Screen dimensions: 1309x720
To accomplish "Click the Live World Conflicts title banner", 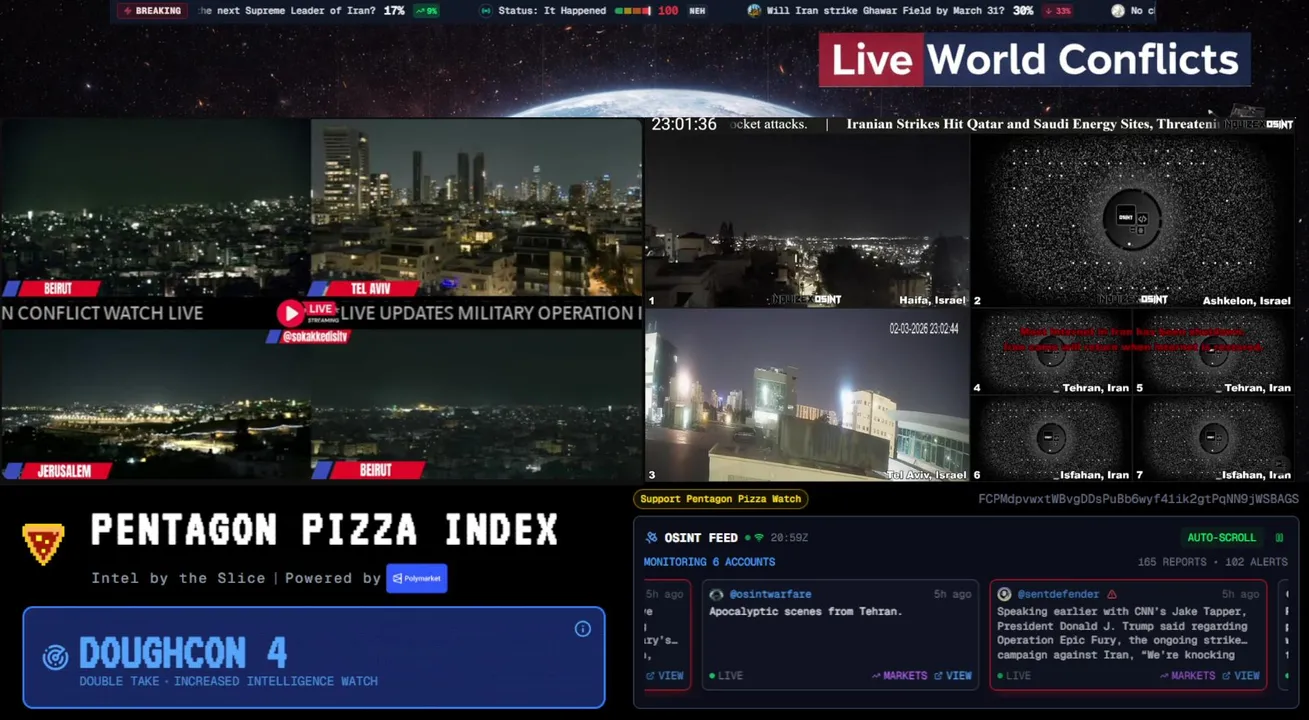I will click(1034, 60).
